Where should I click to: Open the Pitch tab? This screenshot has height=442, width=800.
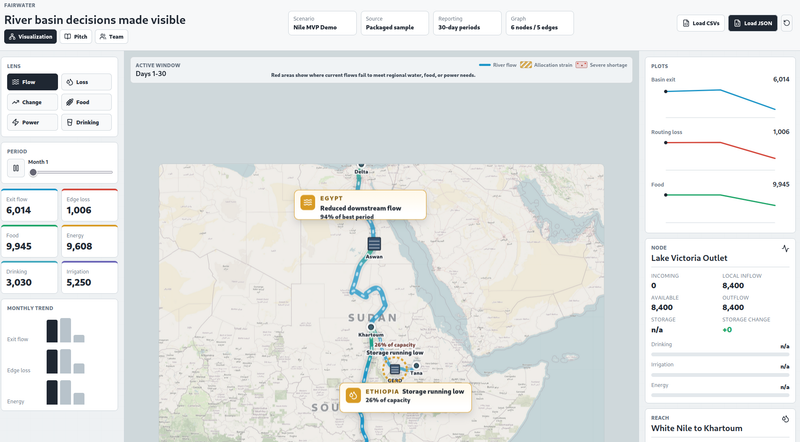[76, 36]
